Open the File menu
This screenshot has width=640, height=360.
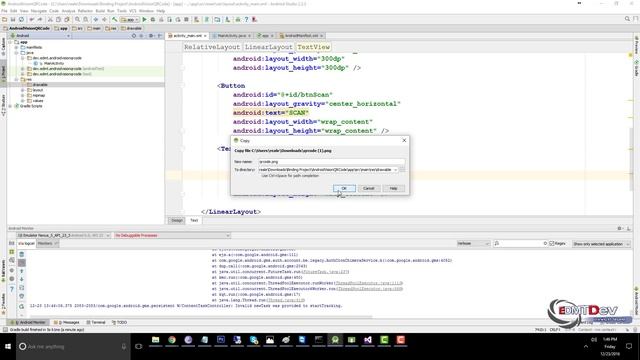(x=4, y=11)
